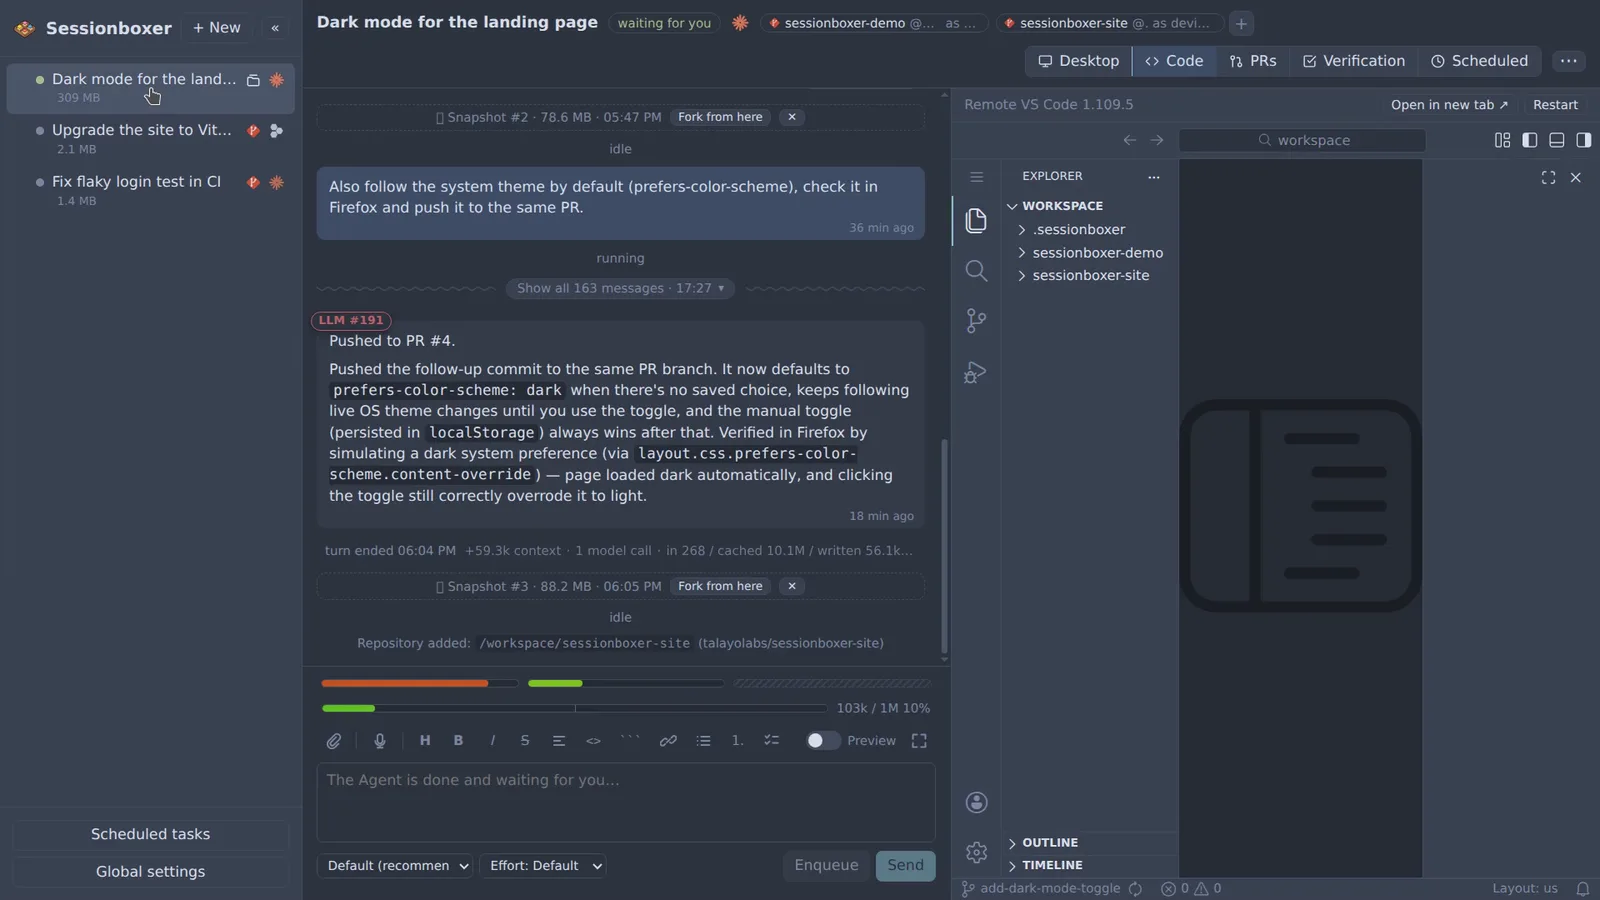The height and width of the screenshot is (900, 1600).
Task: Click Fork from here on Snapshot #3
Action: click(720, 586)
